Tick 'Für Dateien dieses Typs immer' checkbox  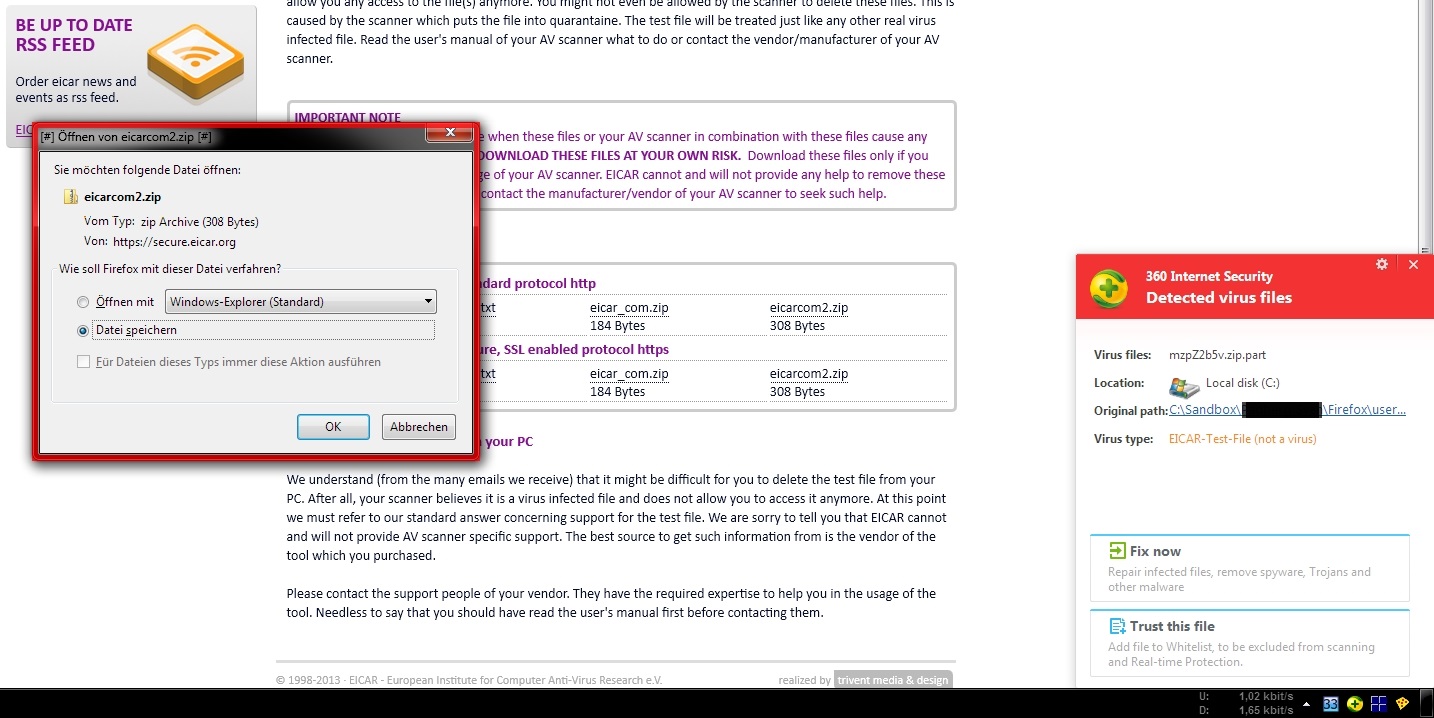[x=83, y=362]
